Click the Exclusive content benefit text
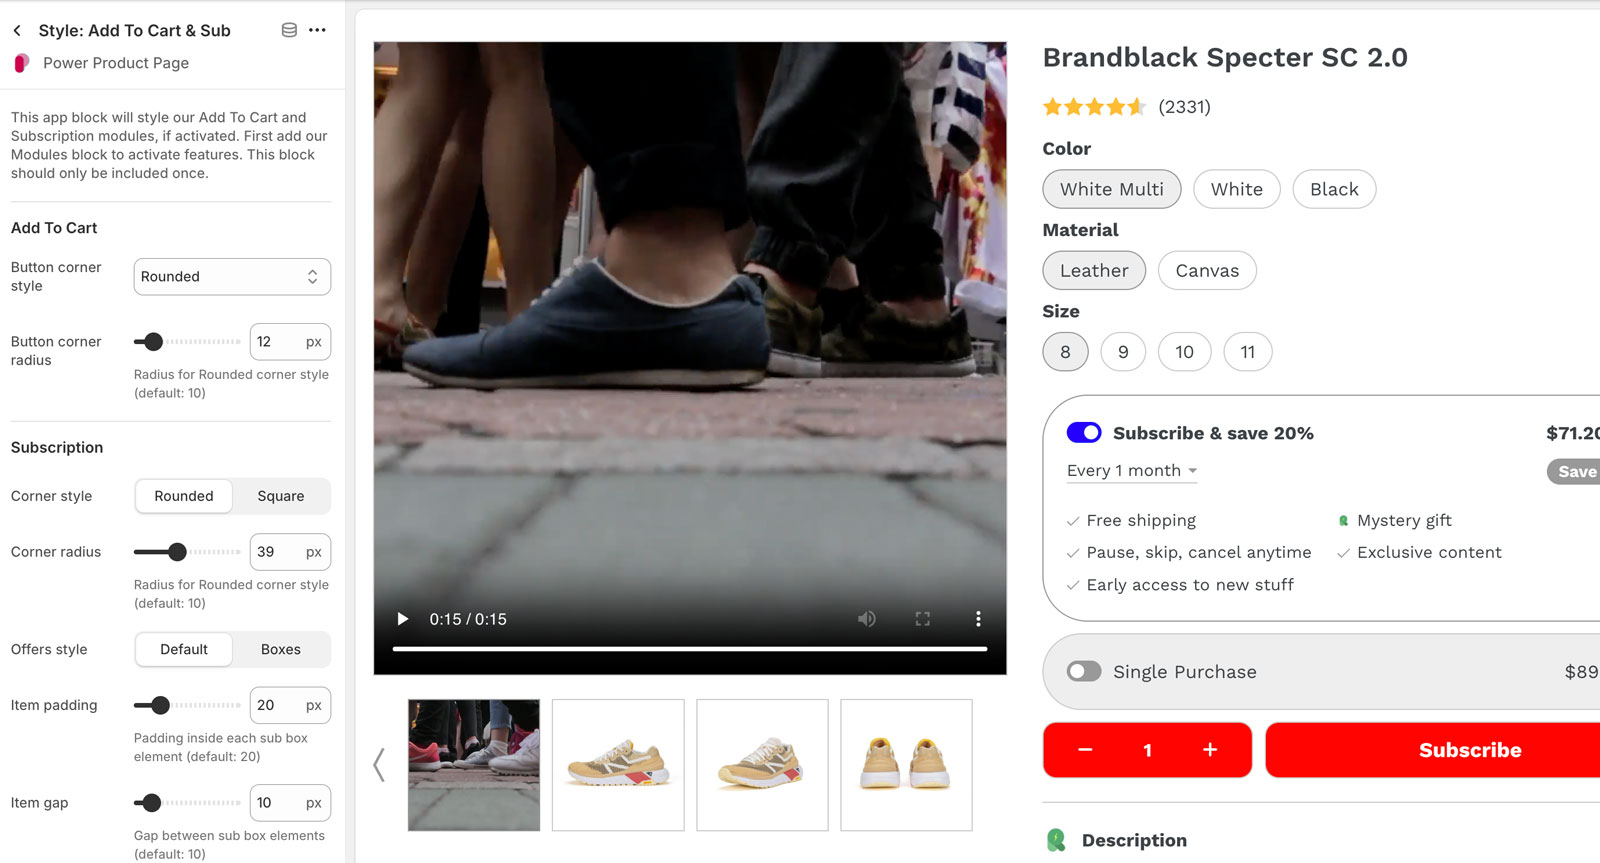Screen dimensions: 1600x863 pos(1429,553)
